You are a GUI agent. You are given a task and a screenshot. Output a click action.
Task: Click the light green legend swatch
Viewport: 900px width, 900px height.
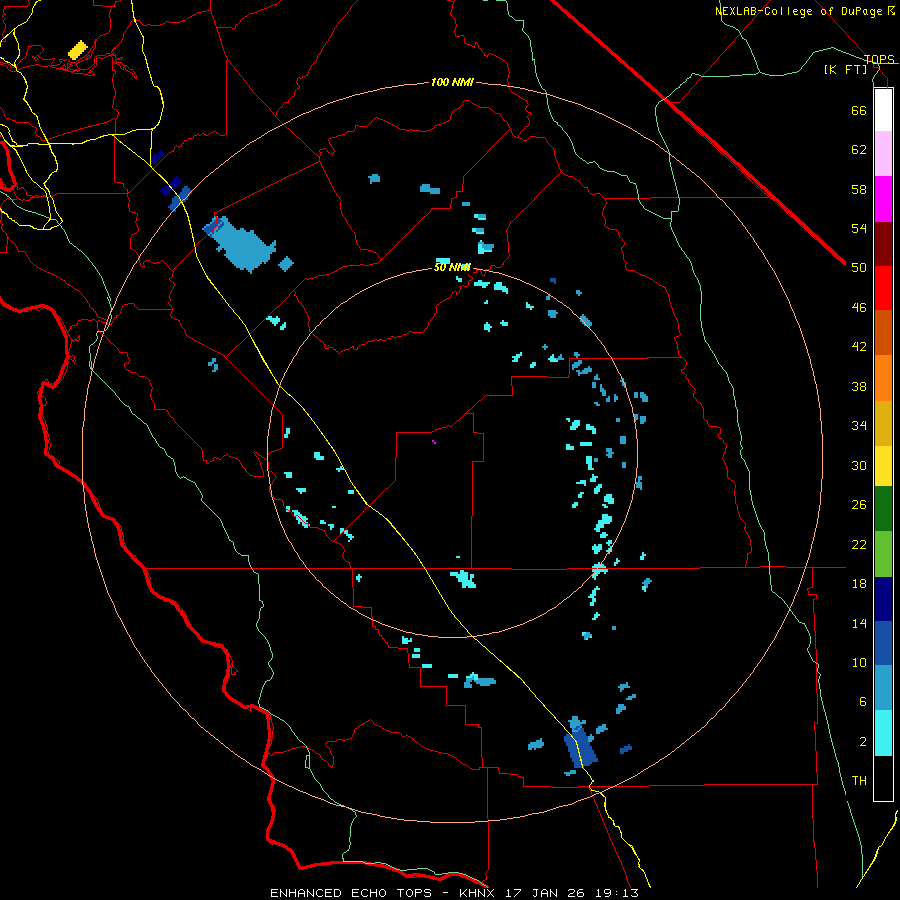coord(883,554)
